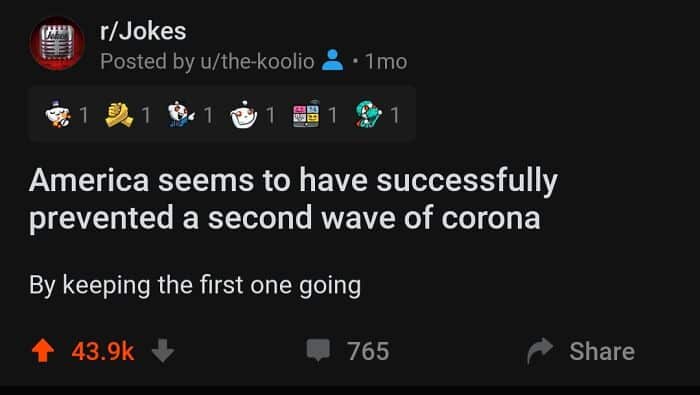Open comments via speech bubble icon

pos(318,350)
